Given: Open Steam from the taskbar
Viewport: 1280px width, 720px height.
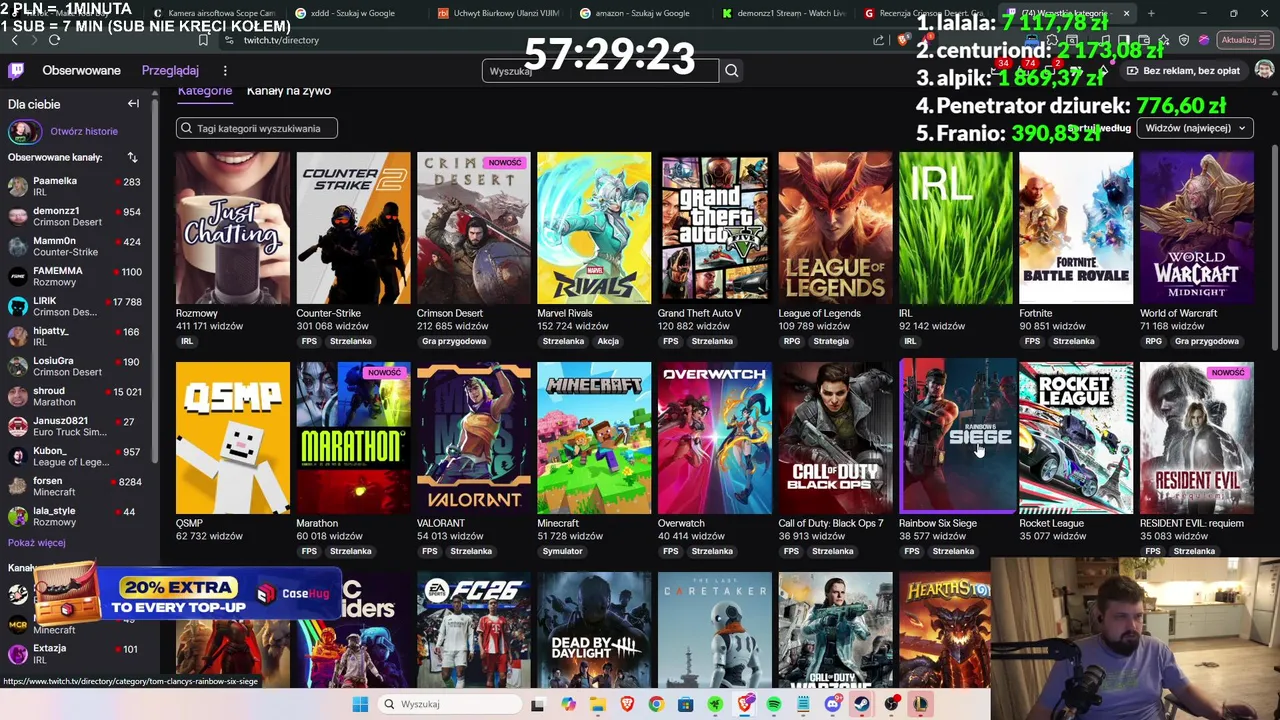Looking at the screenshot, I should tap(861, 704).
